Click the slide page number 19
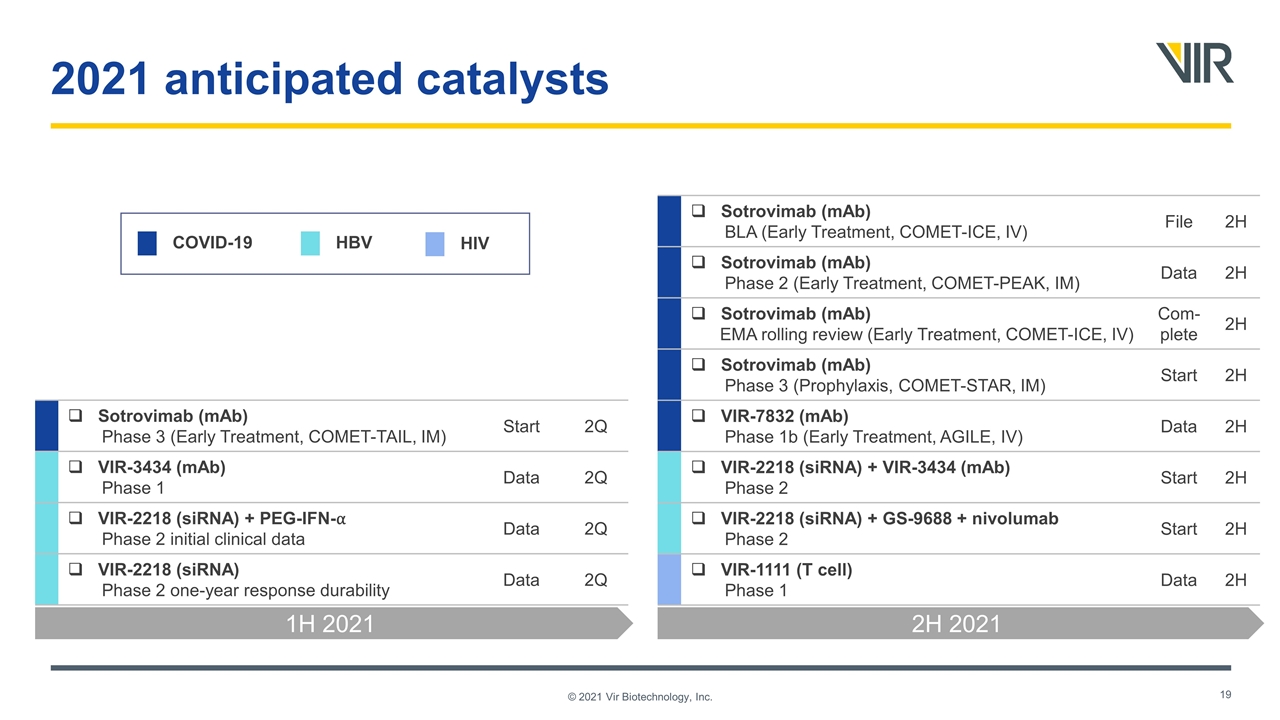This screenshot has width=1280, height=720. [x=1225, y=694]
